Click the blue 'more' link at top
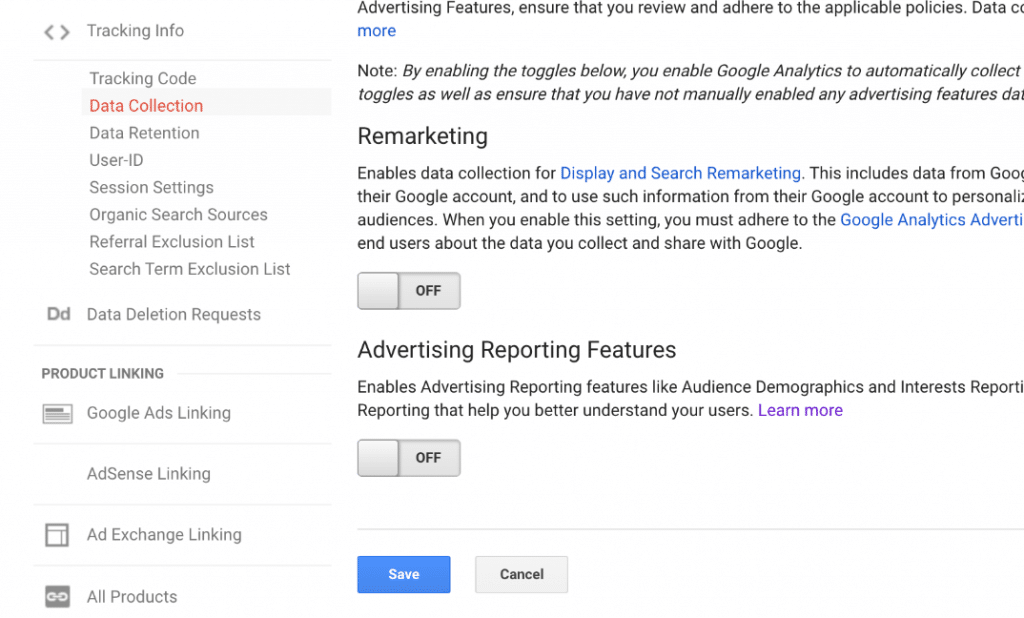Screen dimensions: 1024x618 (x=376, y=31)
